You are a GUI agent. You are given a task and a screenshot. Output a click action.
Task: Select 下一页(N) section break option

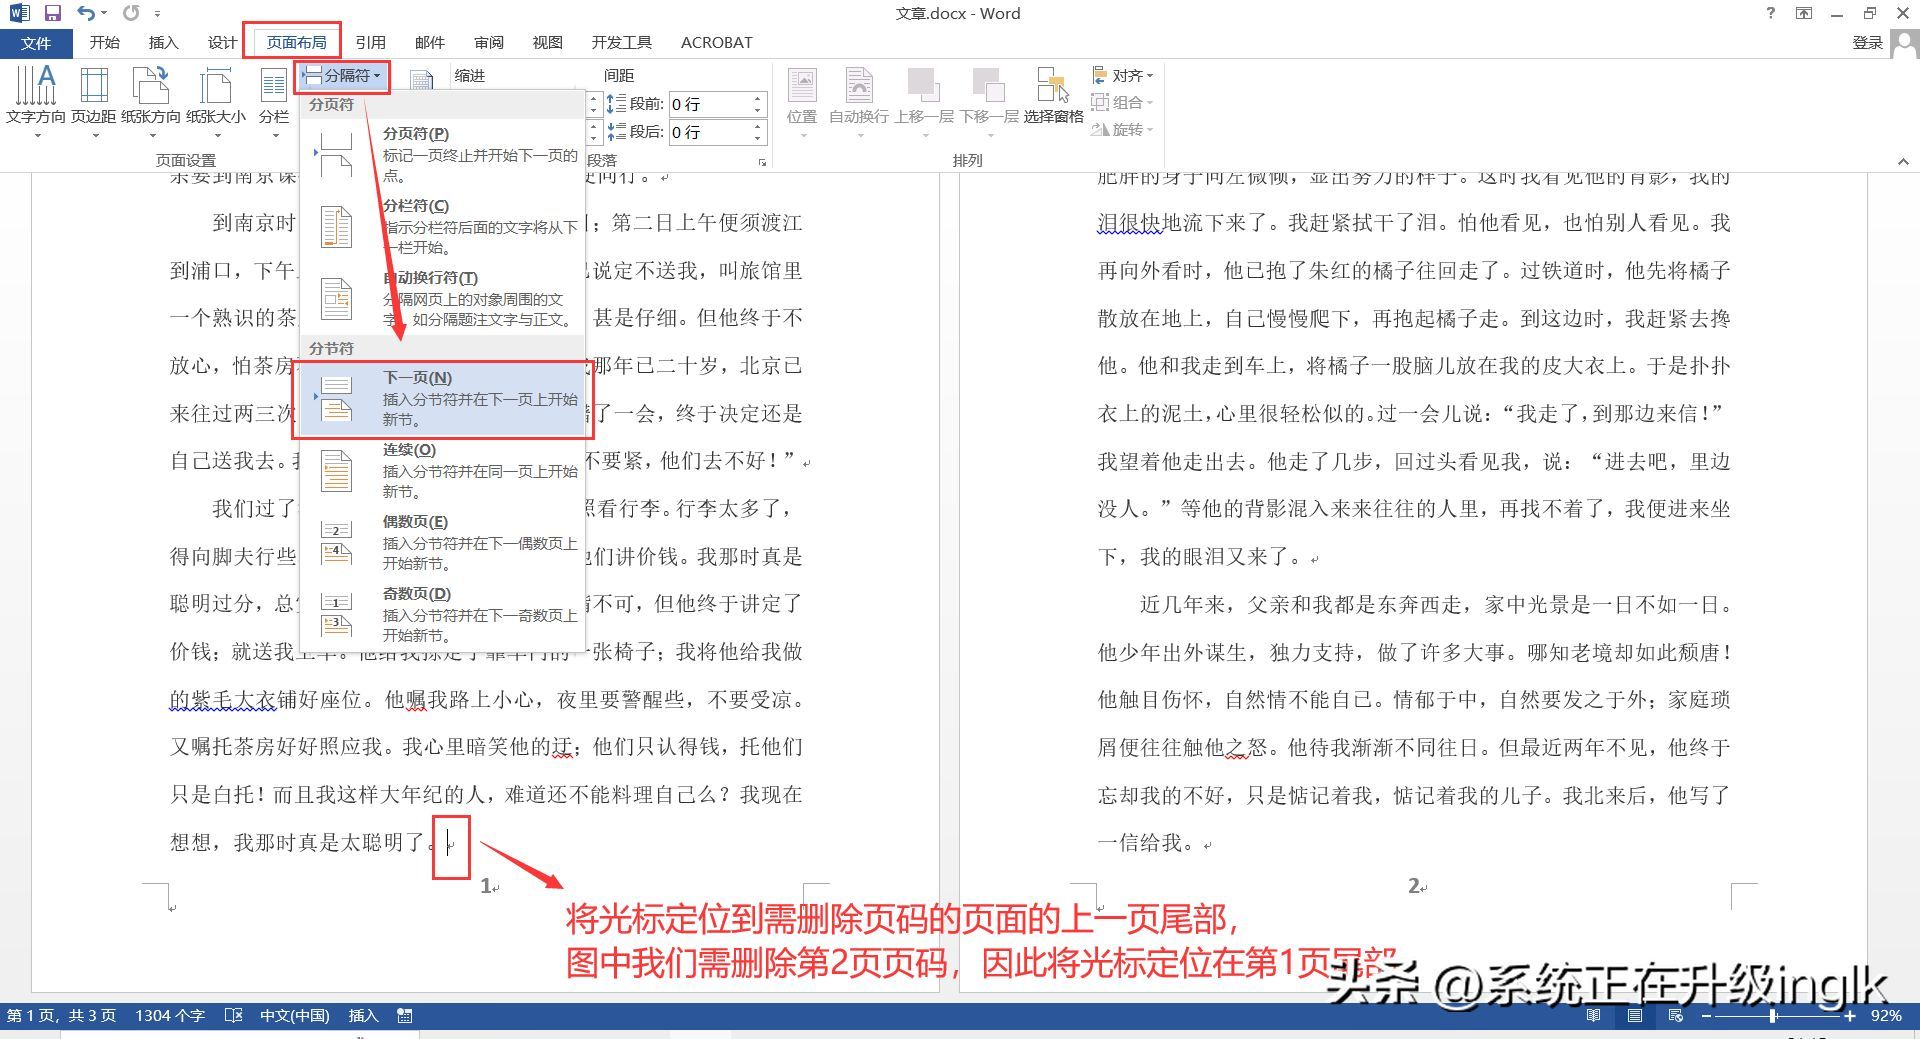point(443,399)
